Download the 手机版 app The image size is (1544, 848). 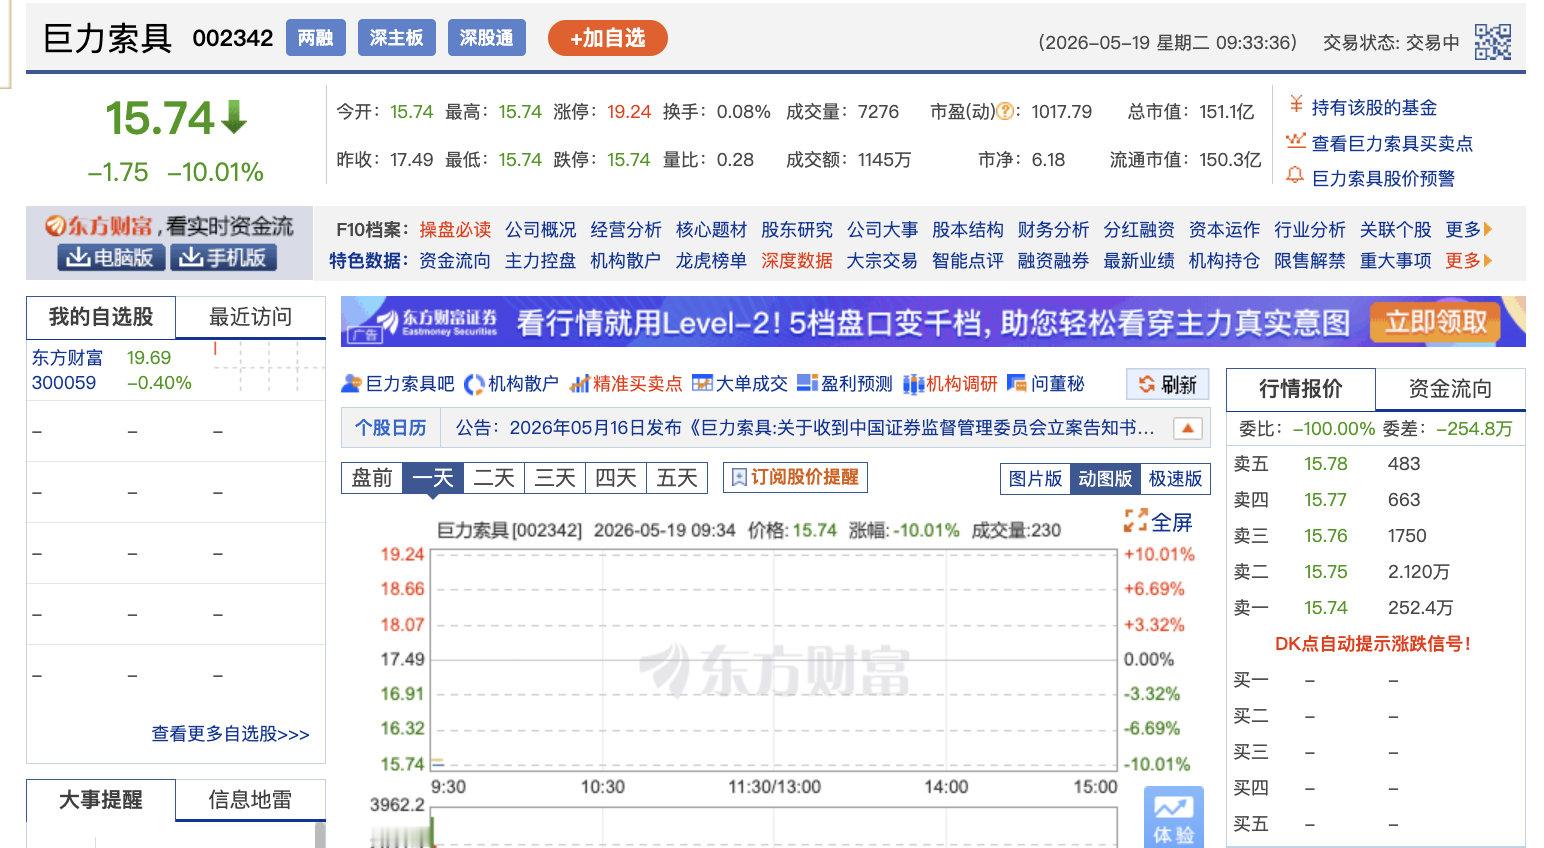tap(223, 257)
